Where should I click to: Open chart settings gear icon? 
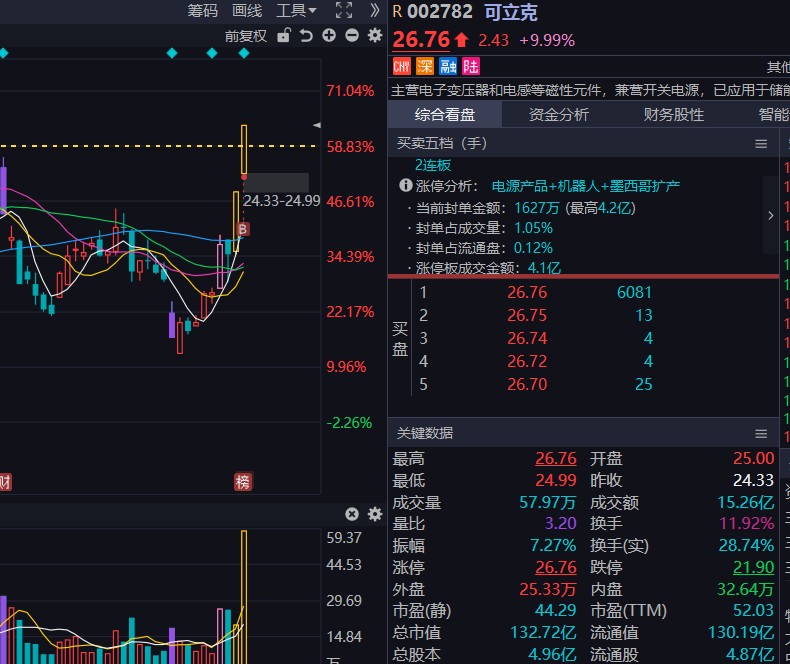pos(375,35)
